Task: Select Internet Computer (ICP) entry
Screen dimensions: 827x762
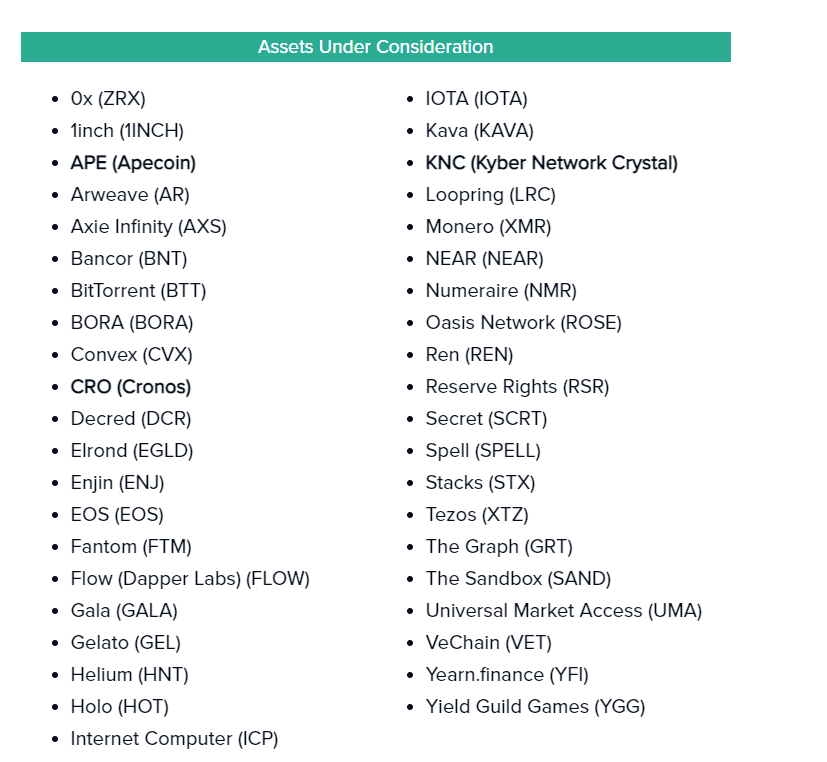Action: [174, 739]
